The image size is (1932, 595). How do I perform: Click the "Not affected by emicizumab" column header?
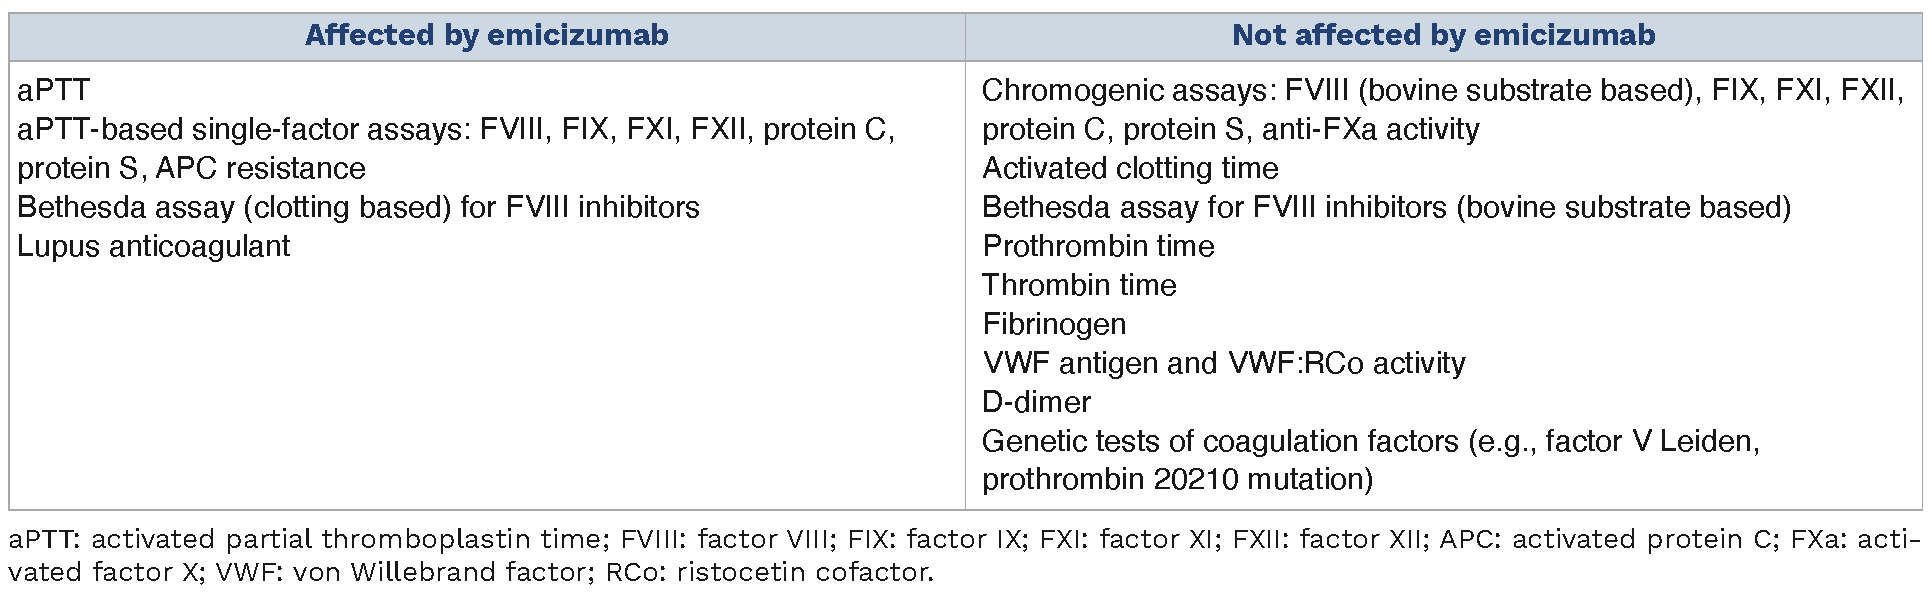pos(1443,36)
